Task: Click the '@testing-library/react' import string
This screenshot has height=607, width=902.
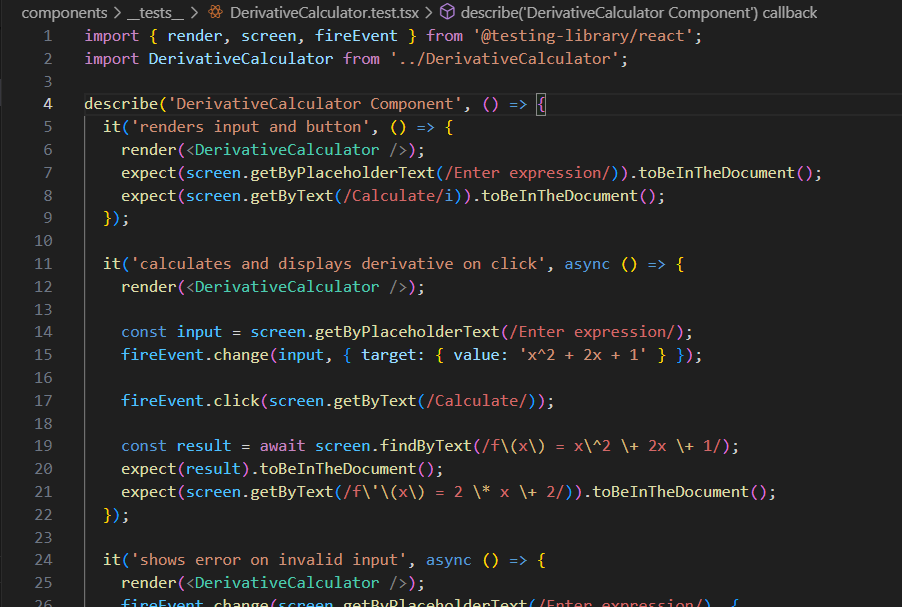Action: [583, 36]
